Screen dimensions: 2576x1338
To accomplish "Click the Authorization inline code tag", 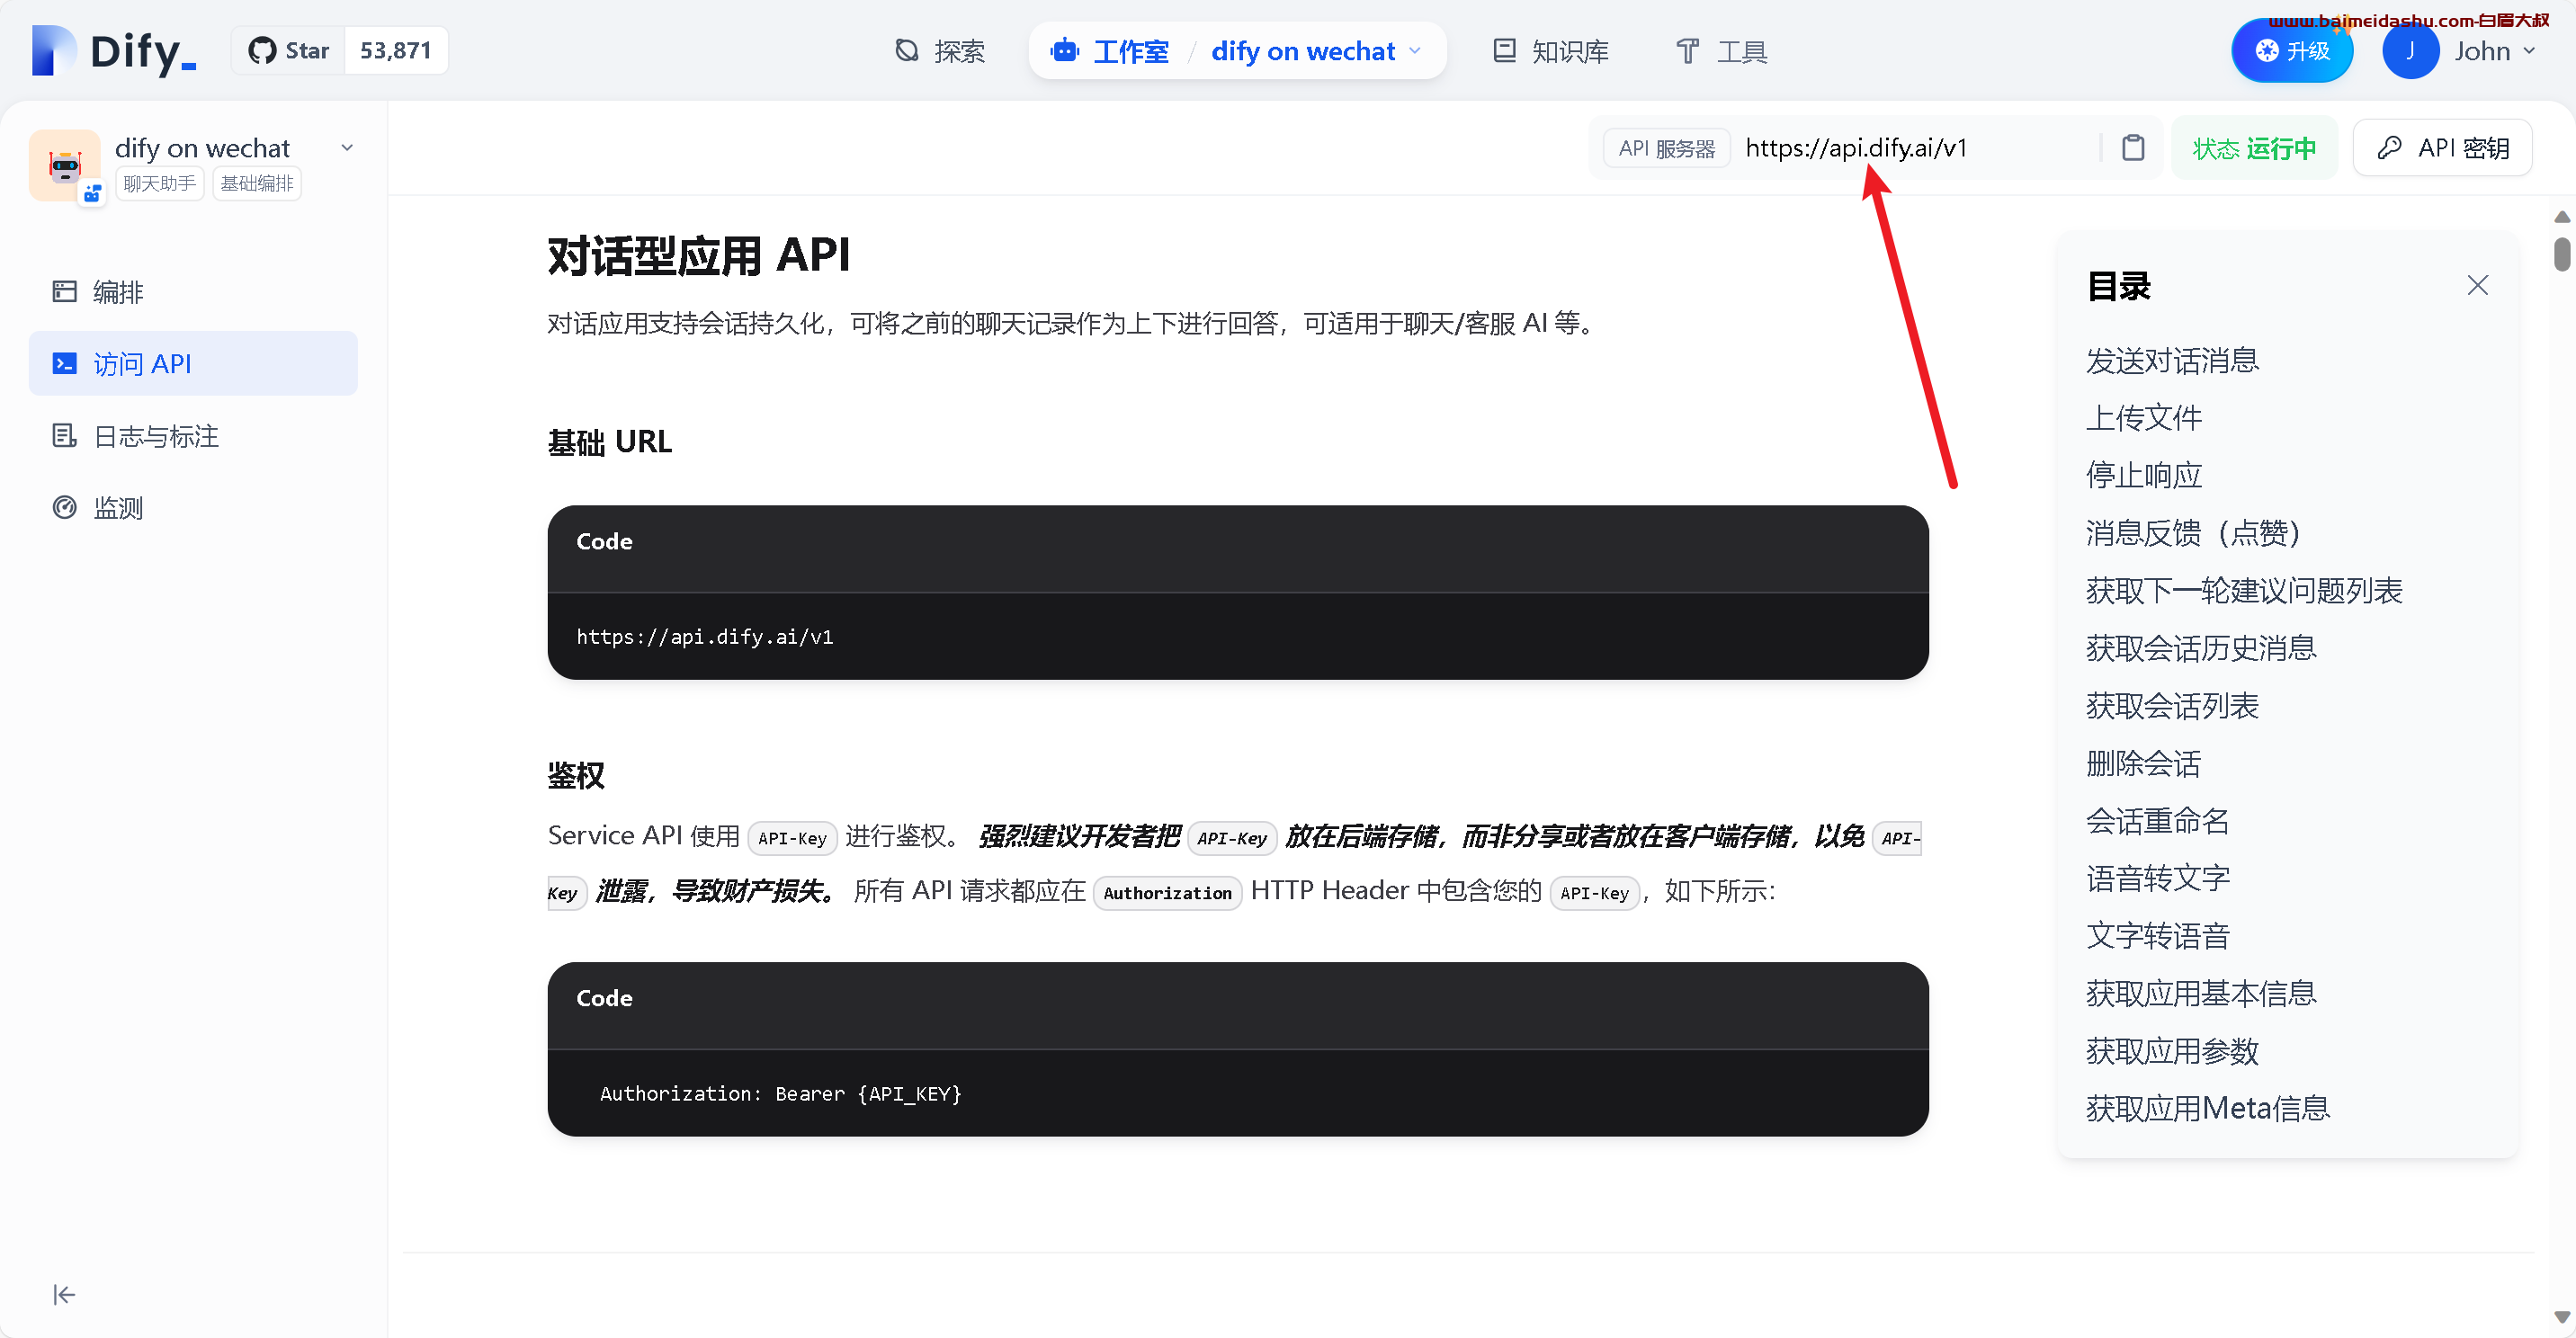I will pyautogui.click(x=1167, y=893).
